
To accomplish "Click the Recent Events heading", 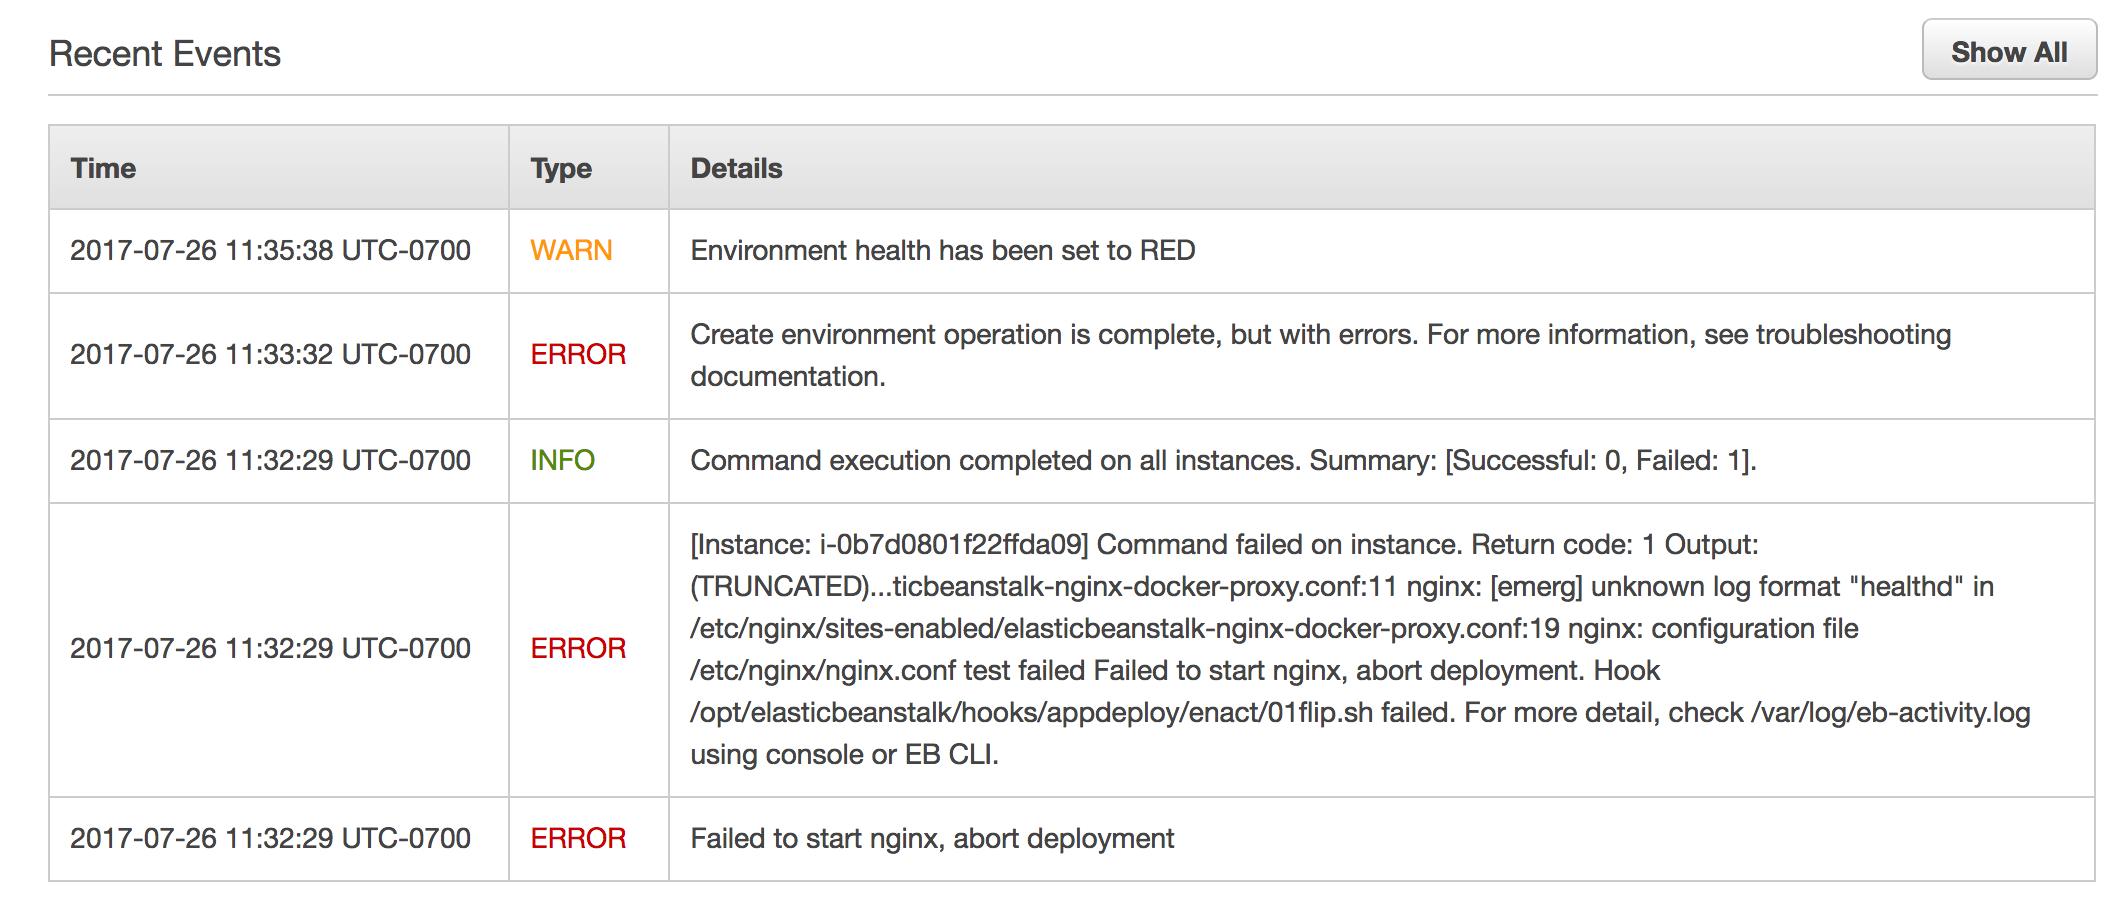I will tap(165, 54).
